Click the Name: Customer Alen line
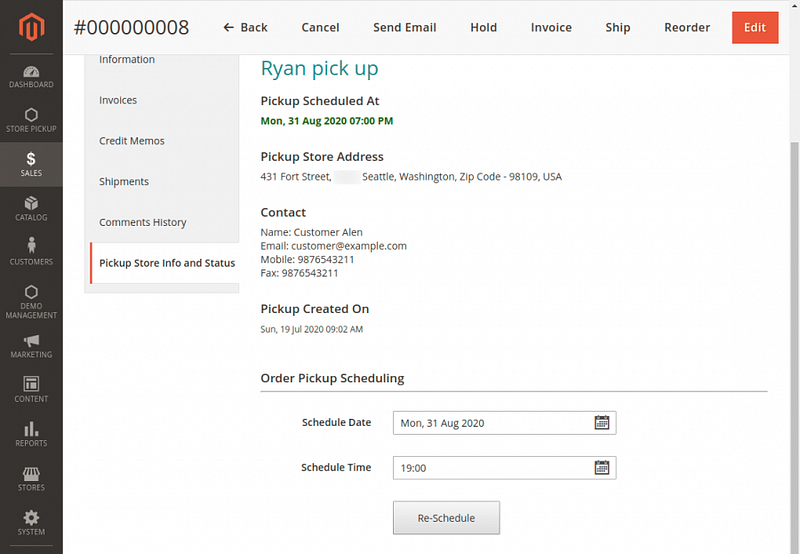800x554 pixels. coord(311,232)
